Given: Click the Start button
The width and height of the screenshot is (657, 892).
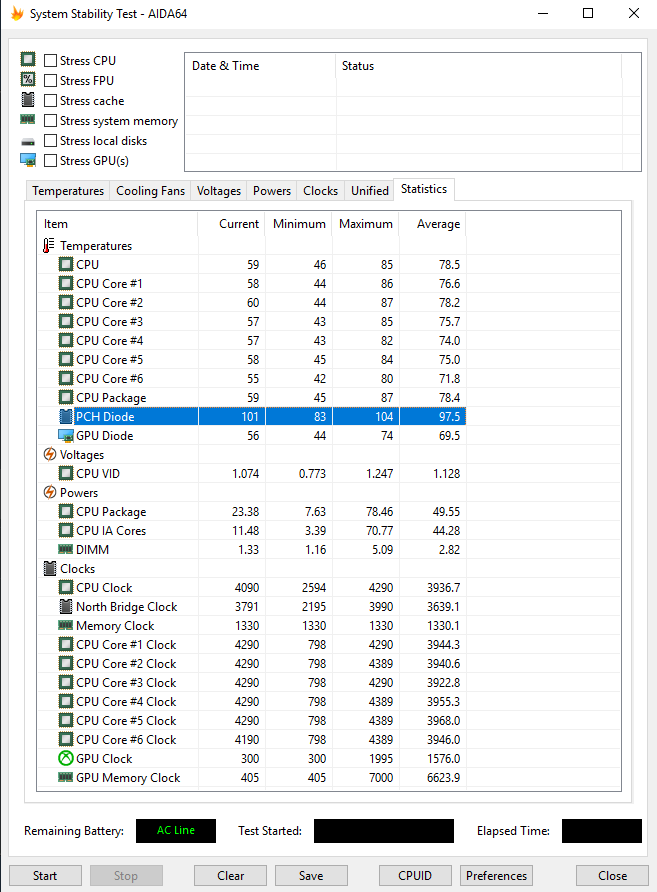Looking at the screenshot, I should coord(45,876).
